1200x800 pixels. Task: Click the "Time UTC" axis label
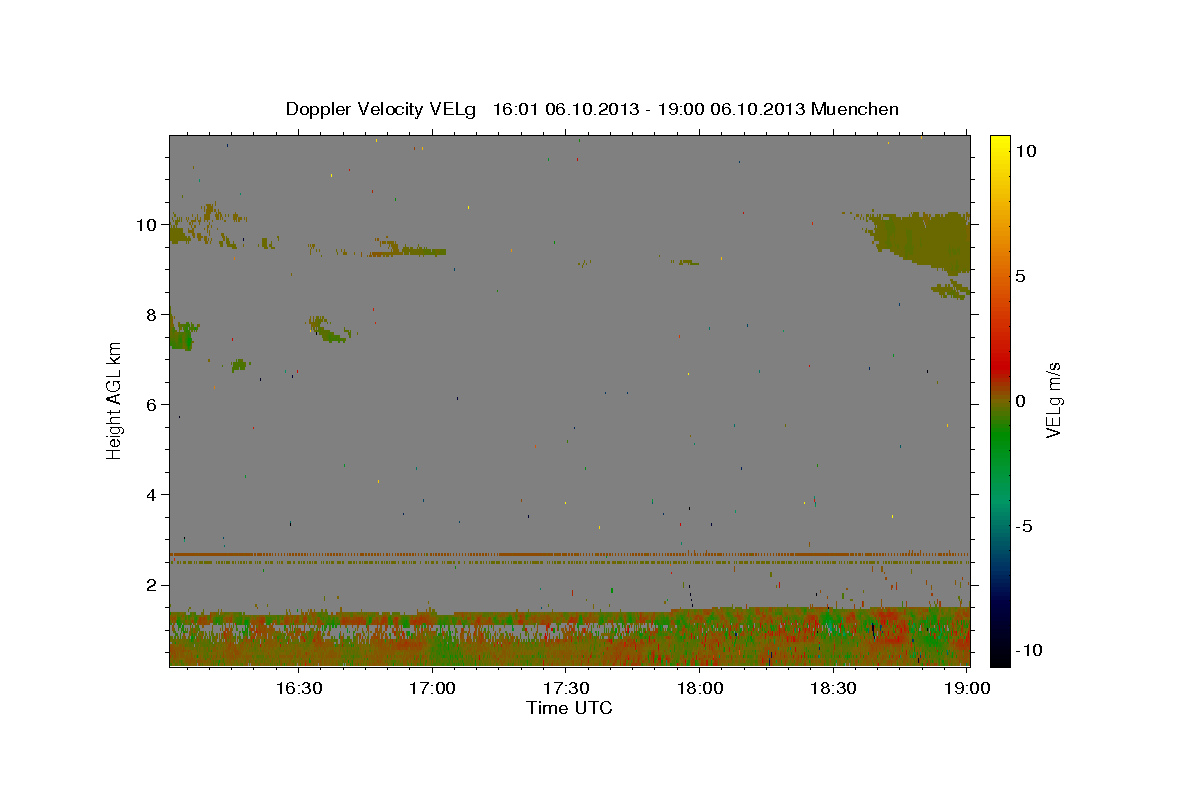(569, 708)
